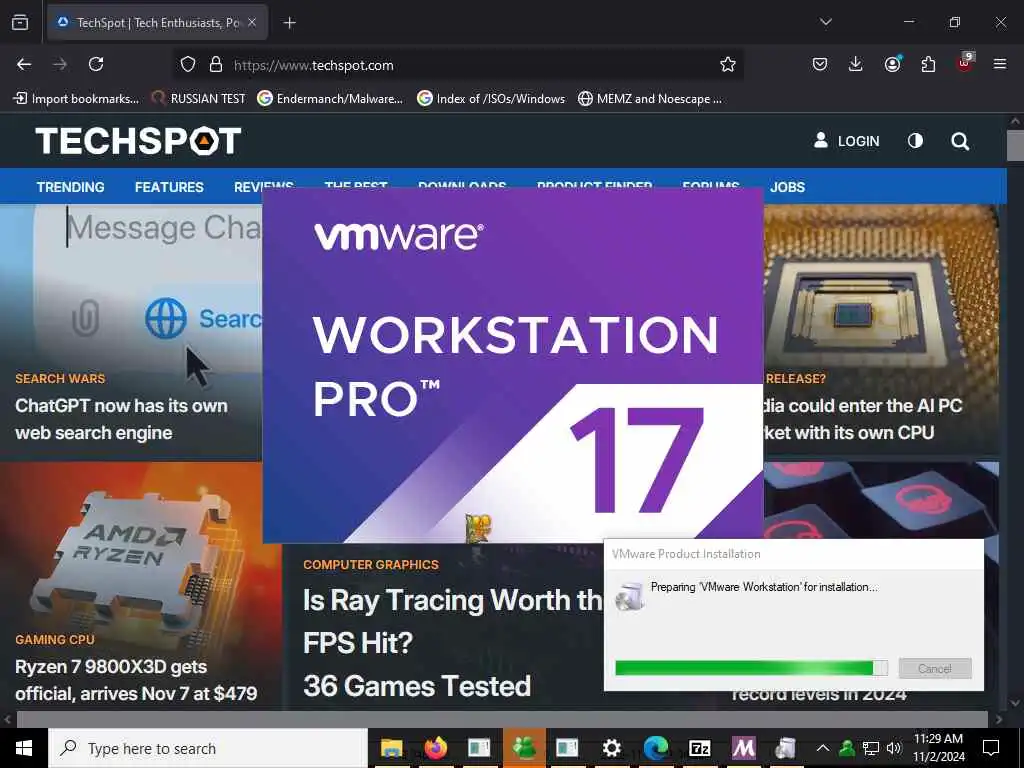
Task: Click the VMware Workstation Pro splash
Action: tap(513, 365)
